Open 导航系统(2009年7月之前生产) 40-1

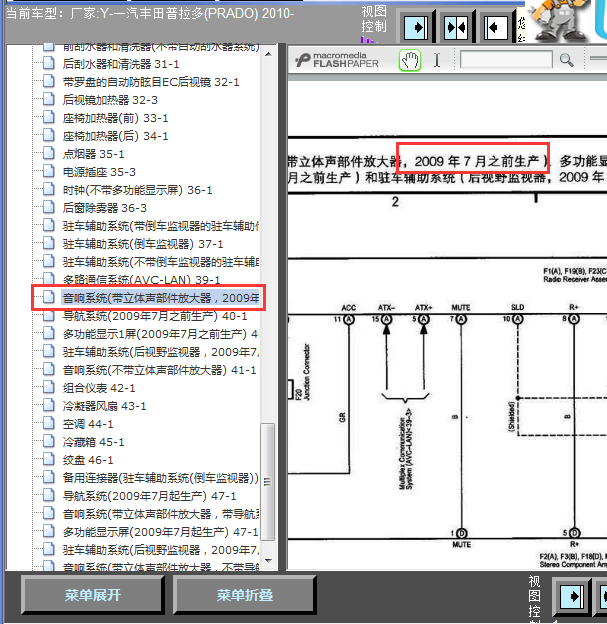[x=155, y=316]
